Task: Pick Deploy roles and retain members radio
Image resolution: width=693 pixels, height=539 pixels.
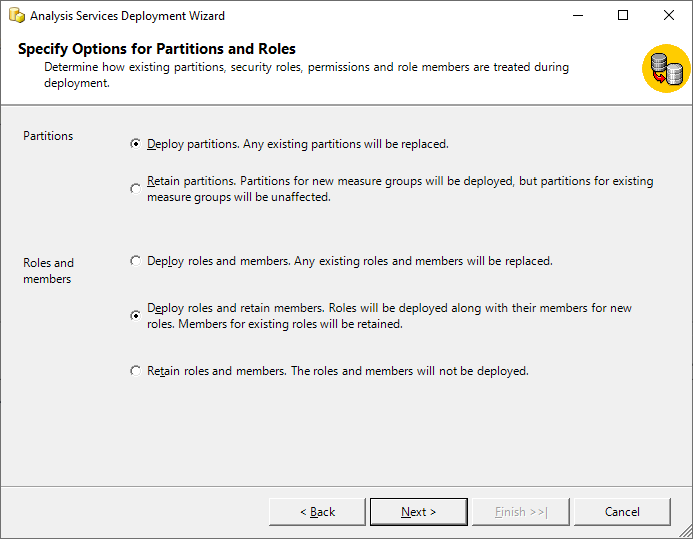Action: pyautogui.click(x=136, y=316)
